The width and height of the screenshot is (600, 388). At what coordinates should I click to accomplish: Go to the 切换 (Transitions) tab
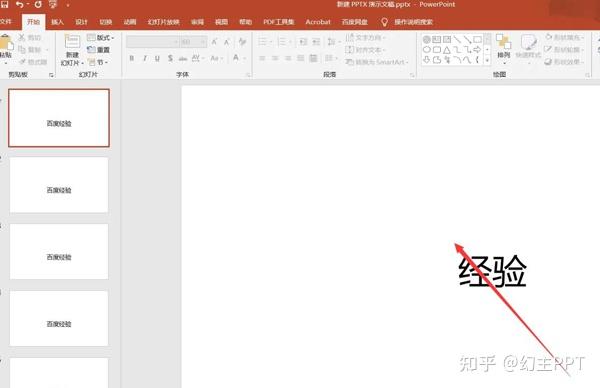click(106, 22)
